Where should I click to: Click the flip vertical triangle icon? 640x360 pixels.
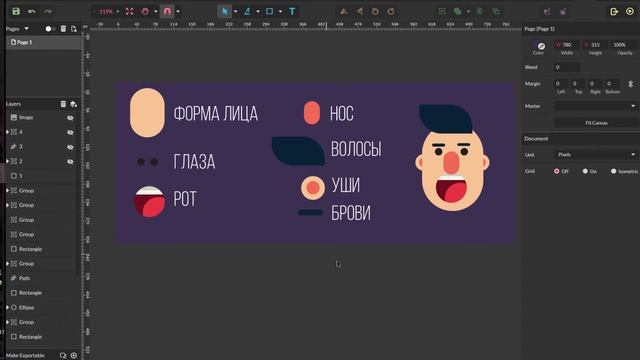click(344, 11)
